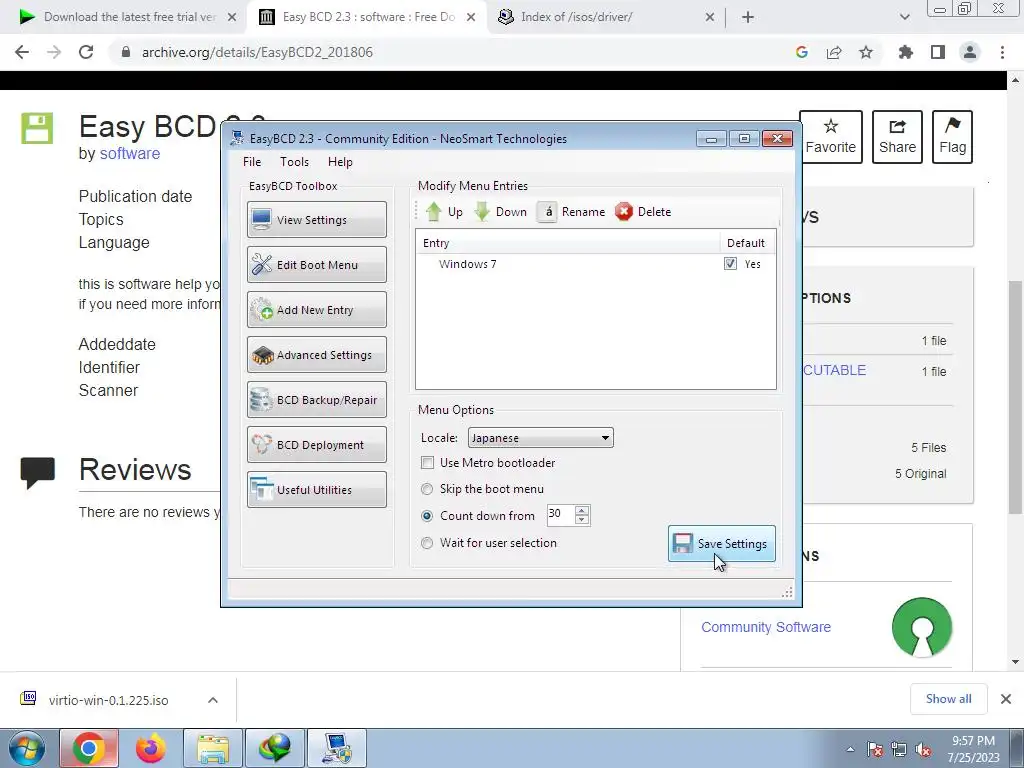Viewport: 1024px width, 768px height.
Task: Uncheck the Windows 7 Default checkbox
Action: 730,264
